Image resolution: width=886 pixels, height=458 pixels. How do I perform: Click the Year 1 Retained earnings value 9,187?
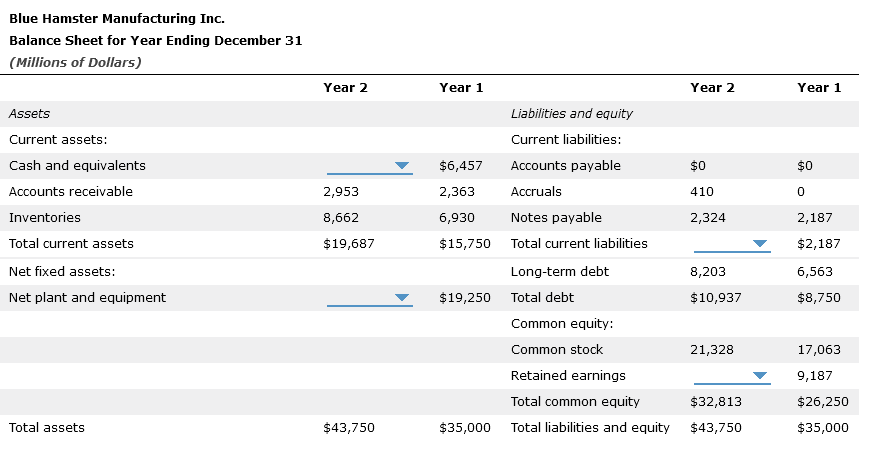(x=821, y=376)
